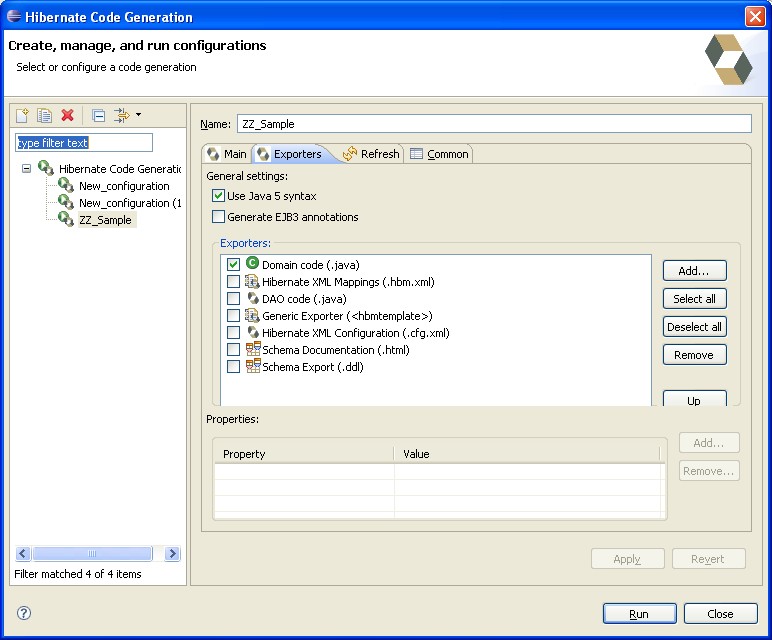Click the Deselect all button
Screen dimensions: 772x640
click(x=694, y=327)
